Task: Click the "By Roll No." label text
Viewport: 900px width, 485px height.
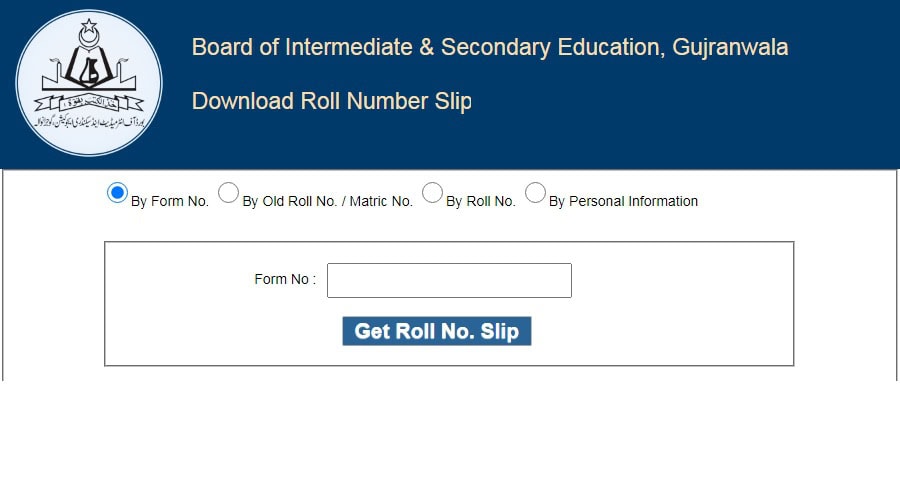Action: coord(481,201)
